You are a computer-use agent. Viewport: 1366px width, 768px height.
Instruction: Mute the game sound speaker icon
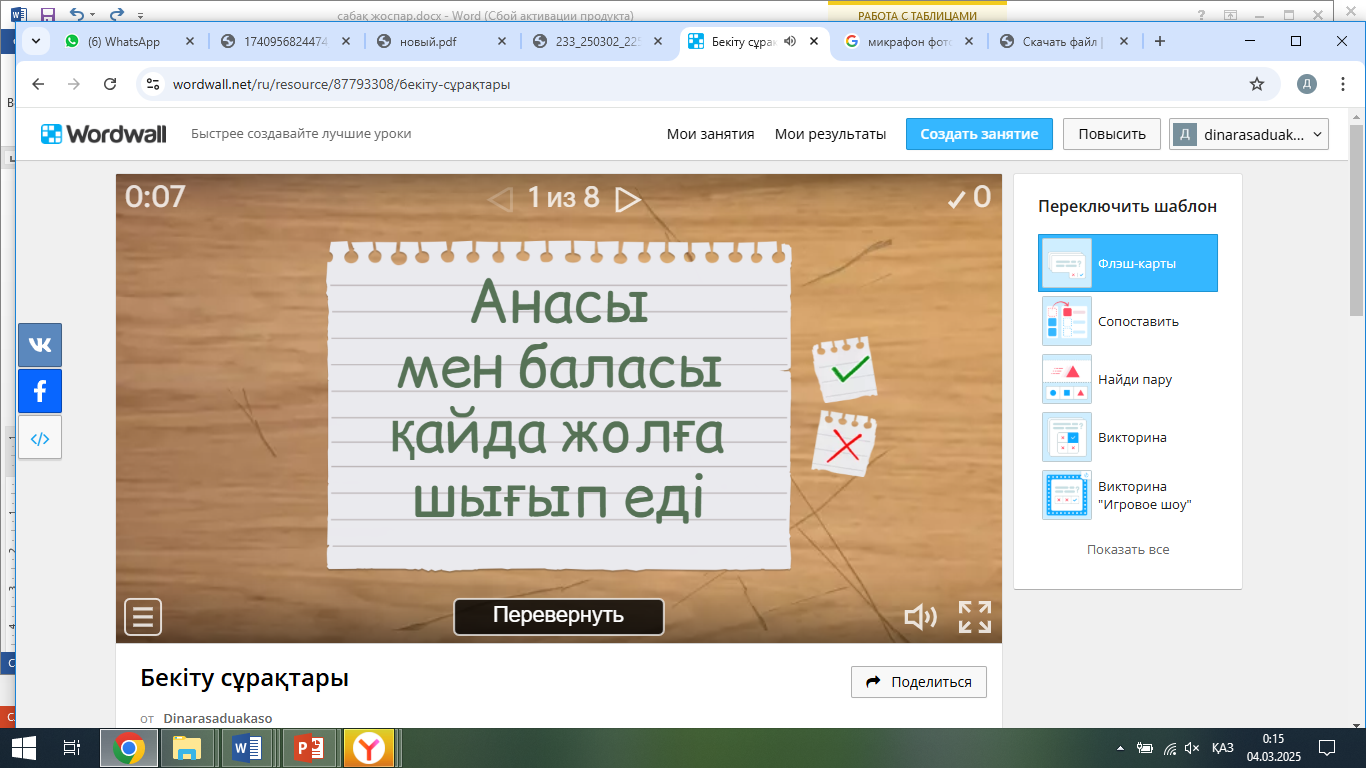pos(920,617)
